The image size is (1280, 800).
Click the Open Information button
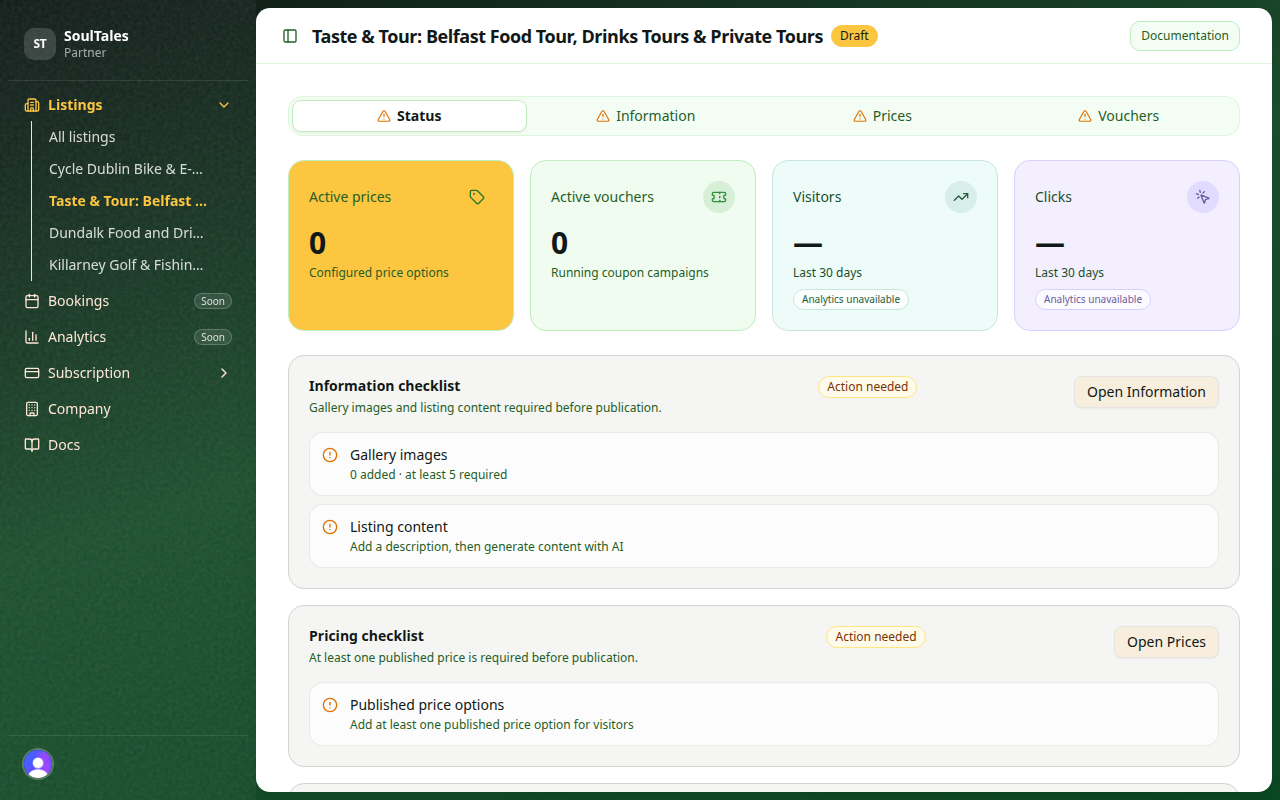(x=1146, y=392)
